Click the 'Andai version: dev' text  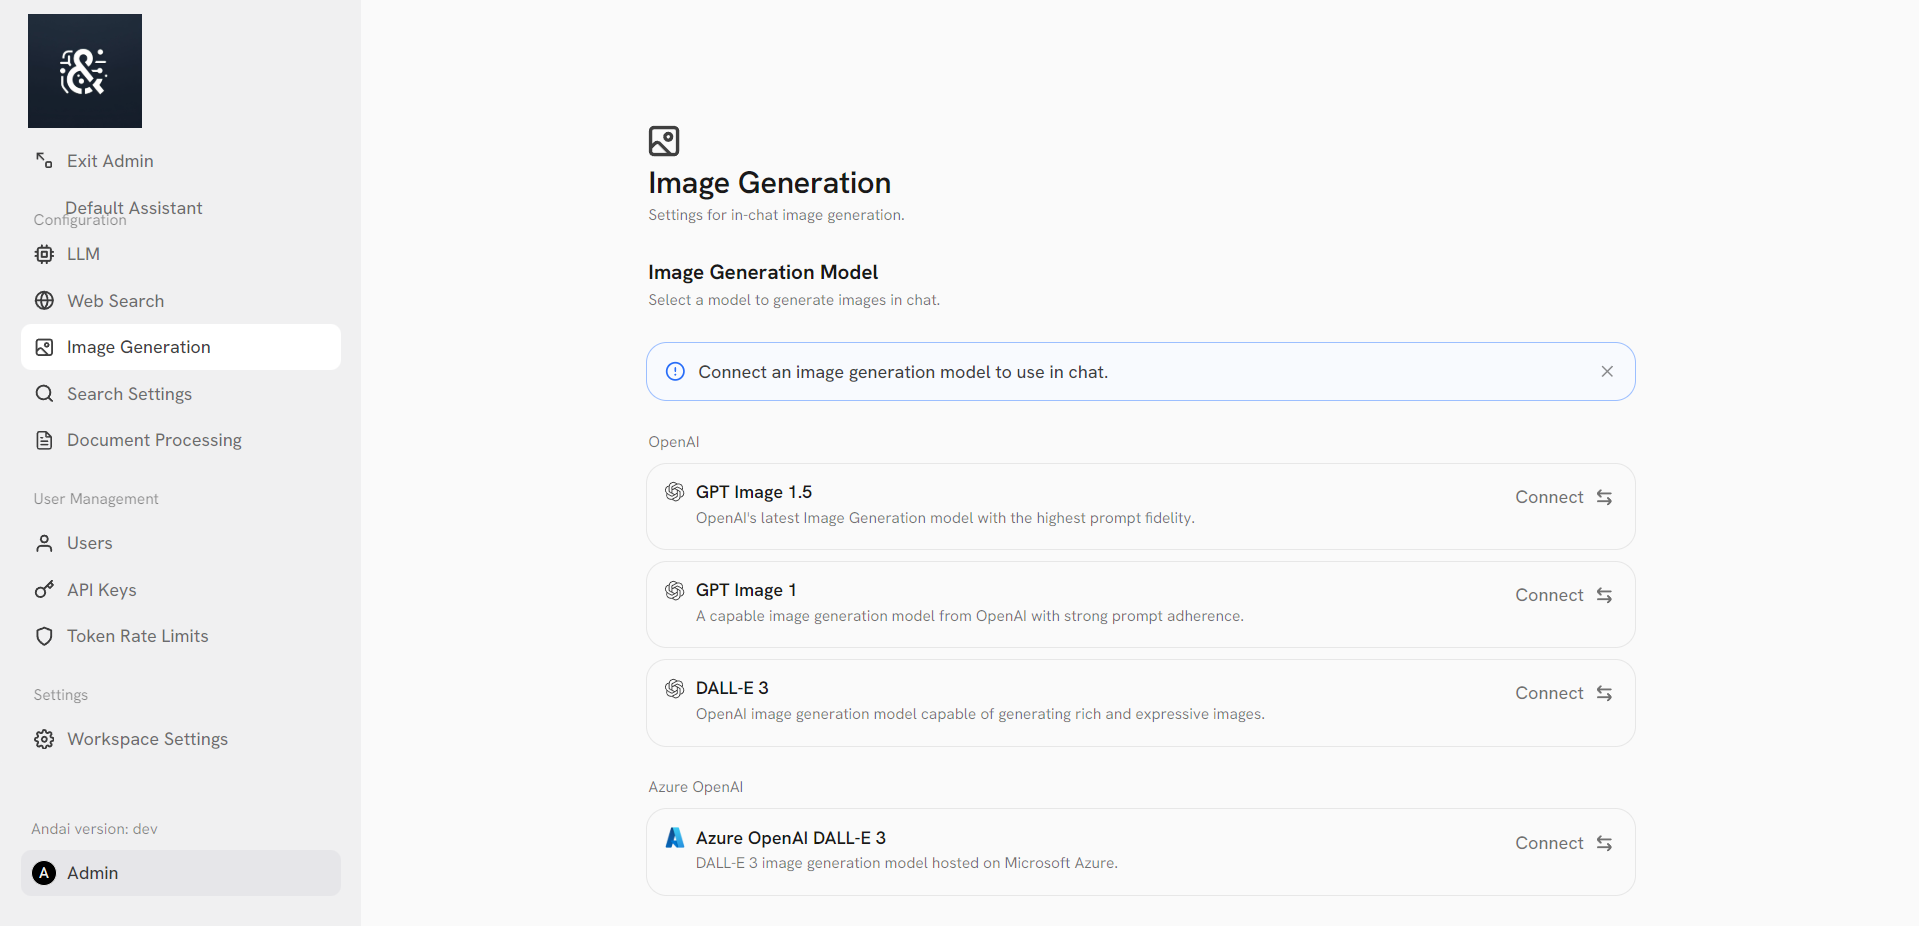click(x=94, y=829)
